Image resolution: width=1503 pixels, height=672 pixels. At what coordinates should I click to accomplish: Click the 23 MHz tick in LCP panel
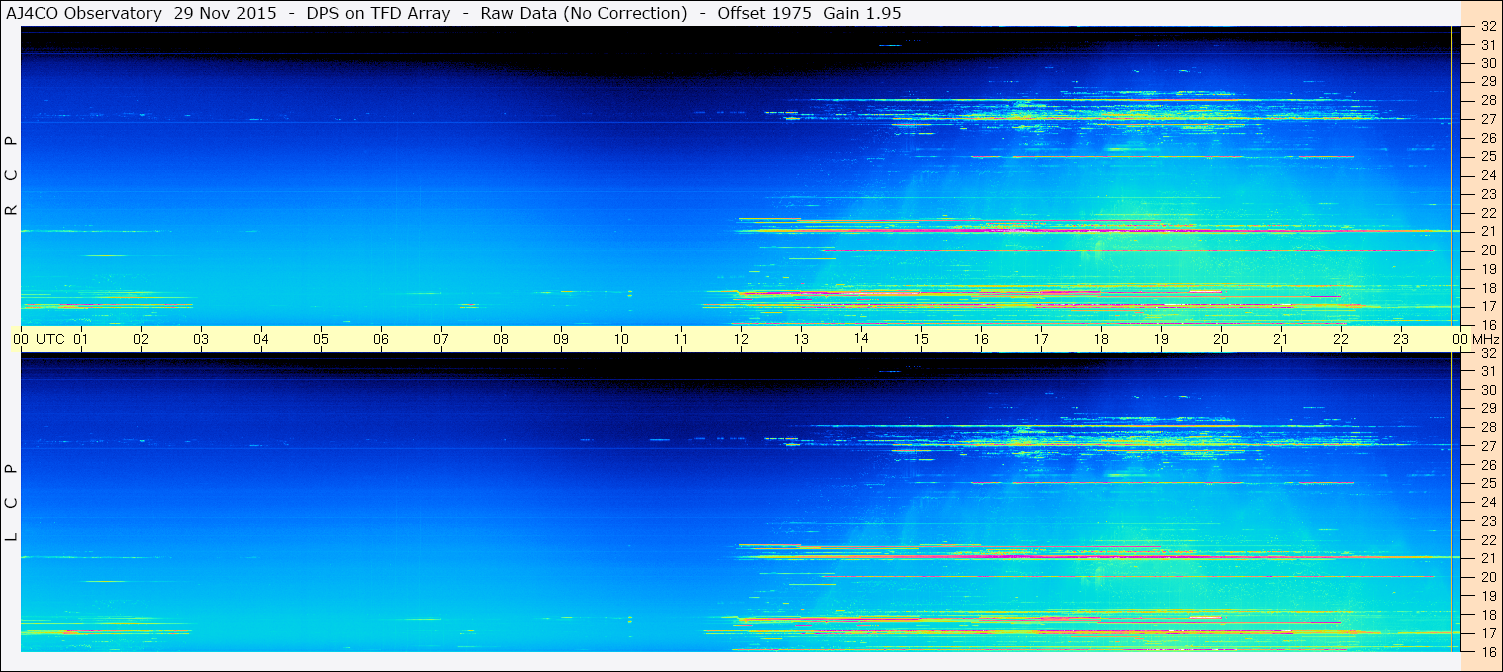[1487, 521]
